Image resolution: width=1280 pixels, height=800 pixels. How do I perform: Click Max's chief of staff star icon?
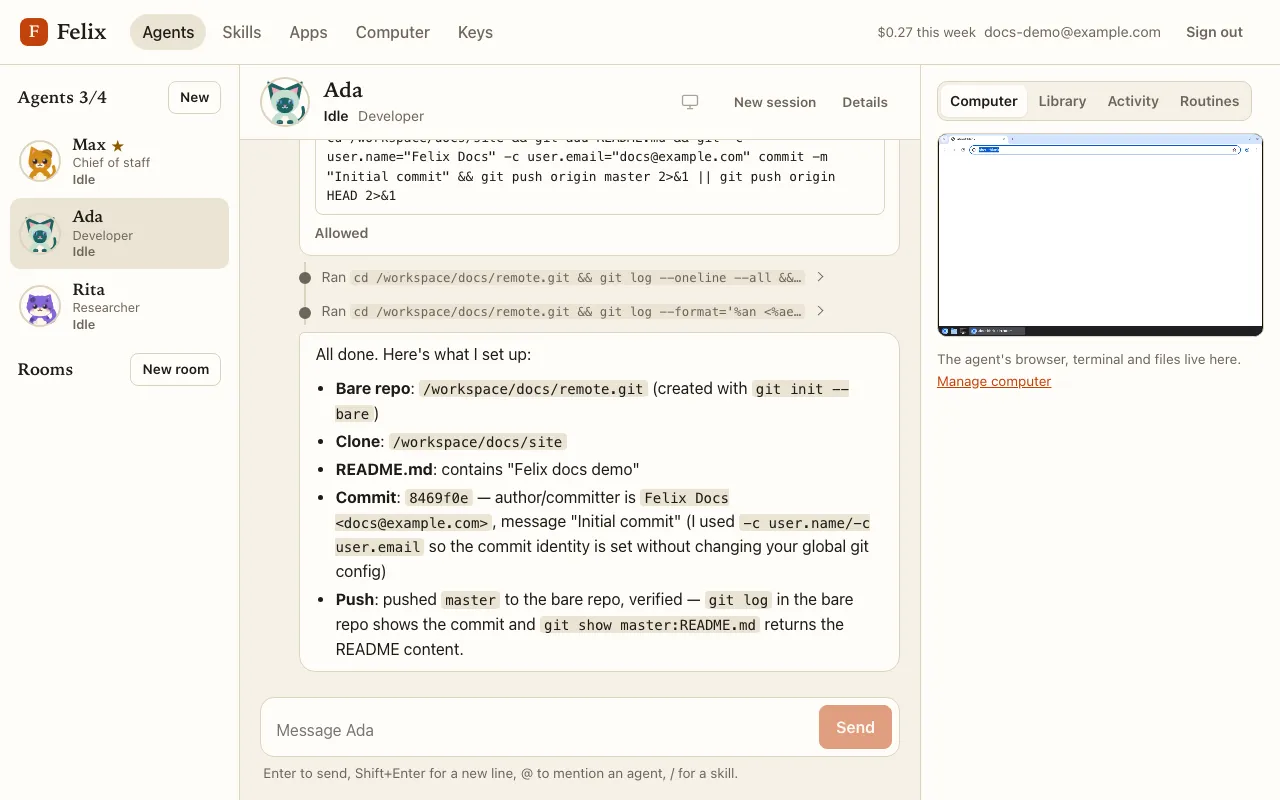click(117, 146)
